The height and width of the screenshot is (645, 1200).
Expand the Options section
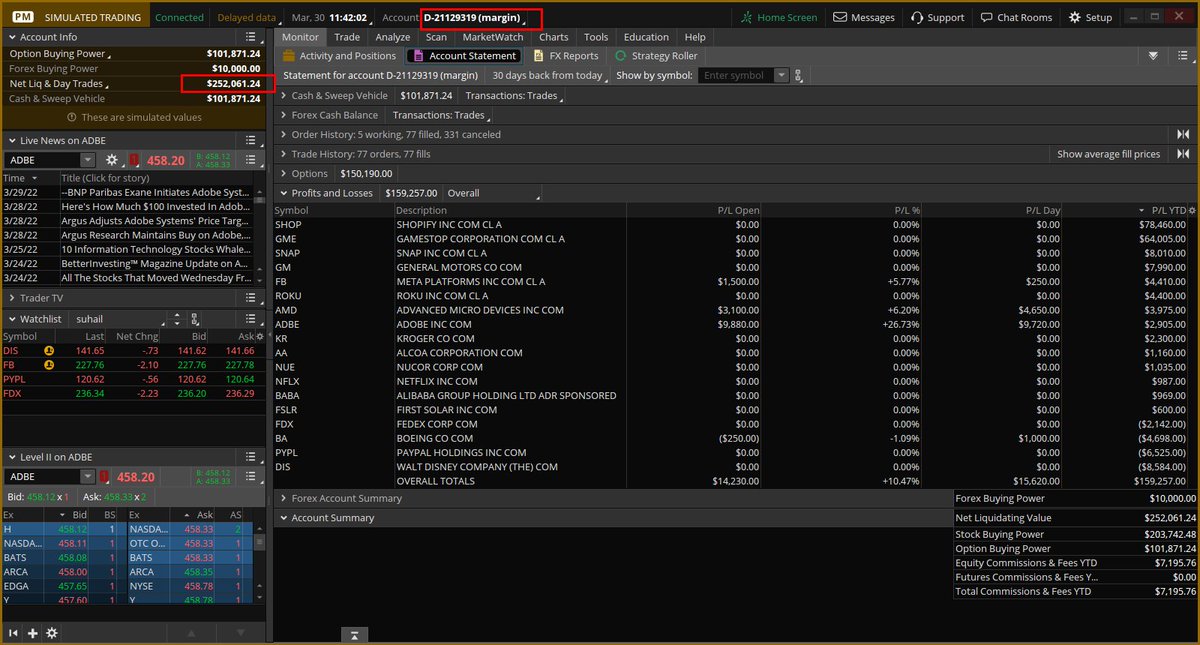point(284,173)
